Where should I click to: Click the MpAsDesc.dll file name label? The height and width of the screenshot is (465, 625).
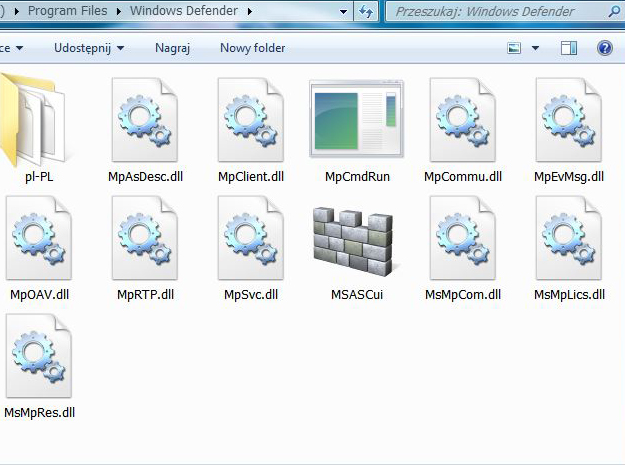point(145,177)
